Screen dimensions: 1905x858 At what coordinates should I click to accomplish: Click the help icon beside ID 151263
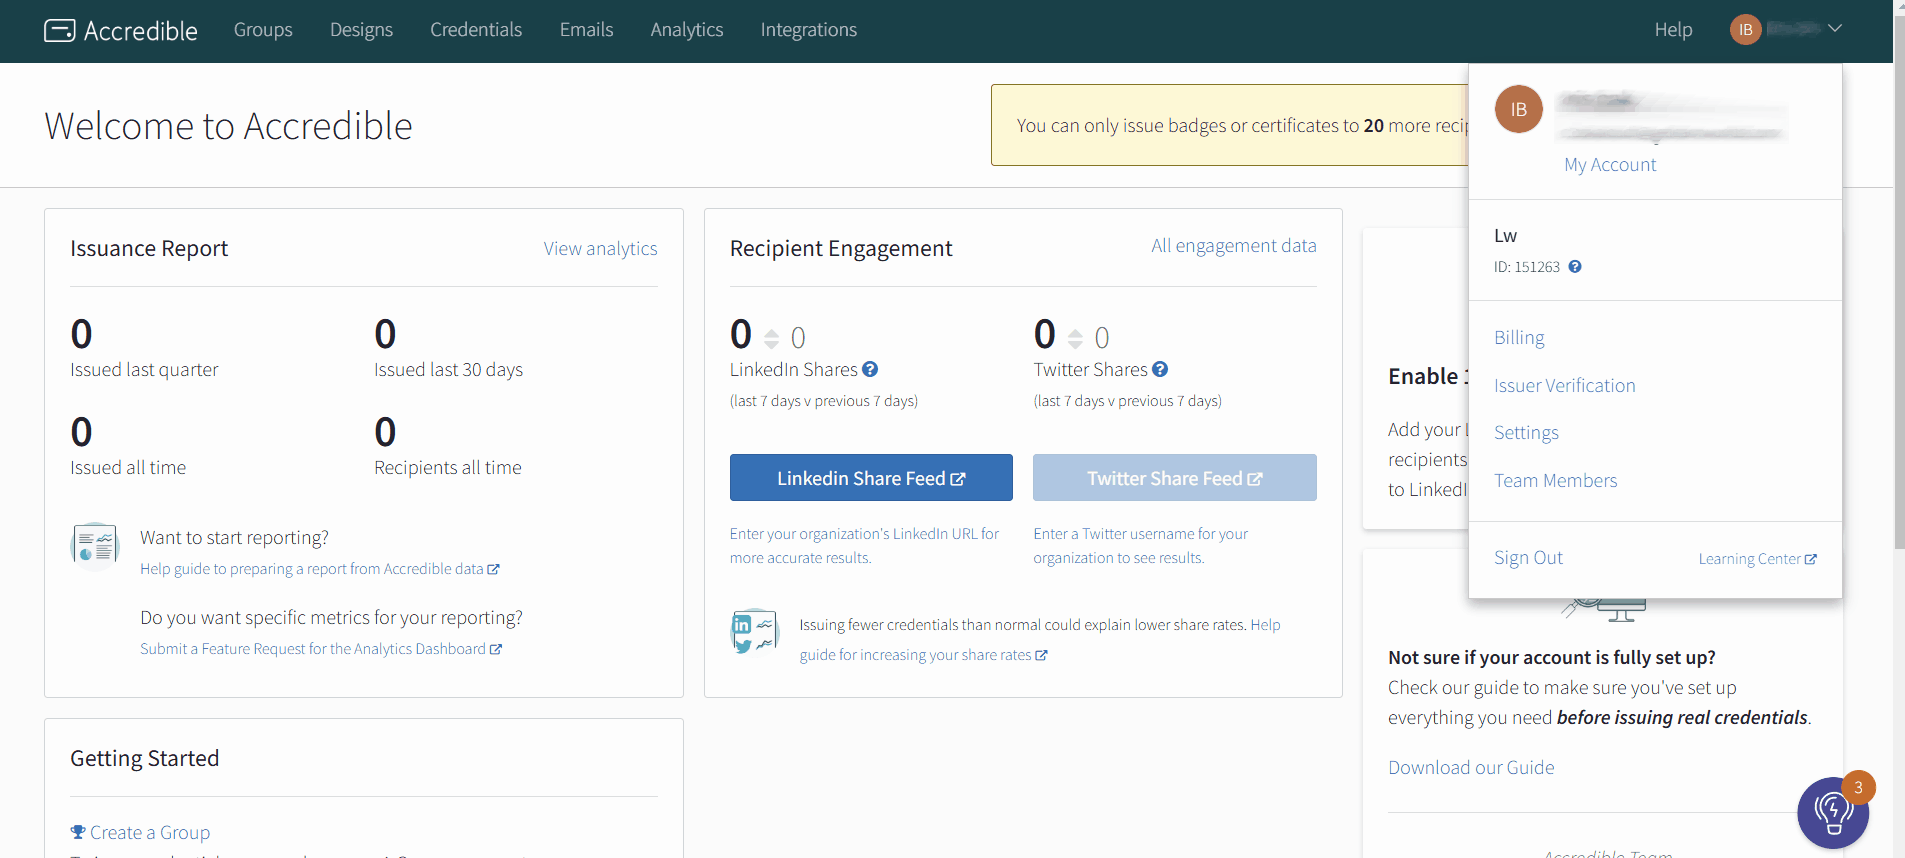[x=1575, y=267]
